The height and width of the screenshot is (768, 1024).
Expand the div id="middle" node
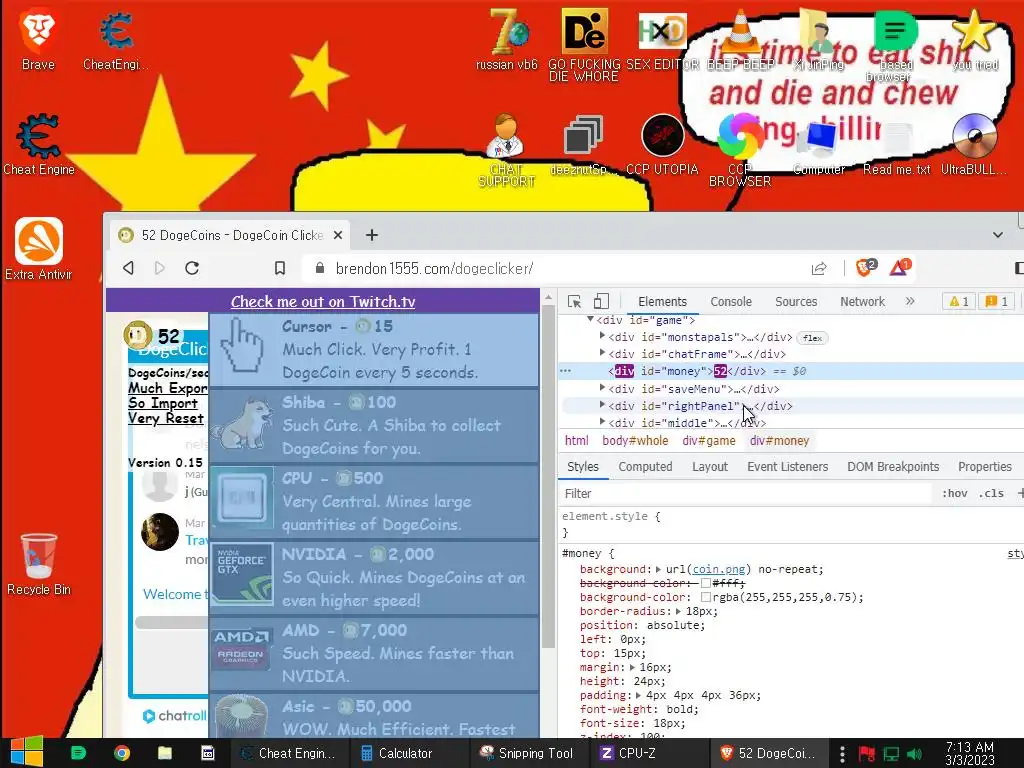(x=602, y=422)
